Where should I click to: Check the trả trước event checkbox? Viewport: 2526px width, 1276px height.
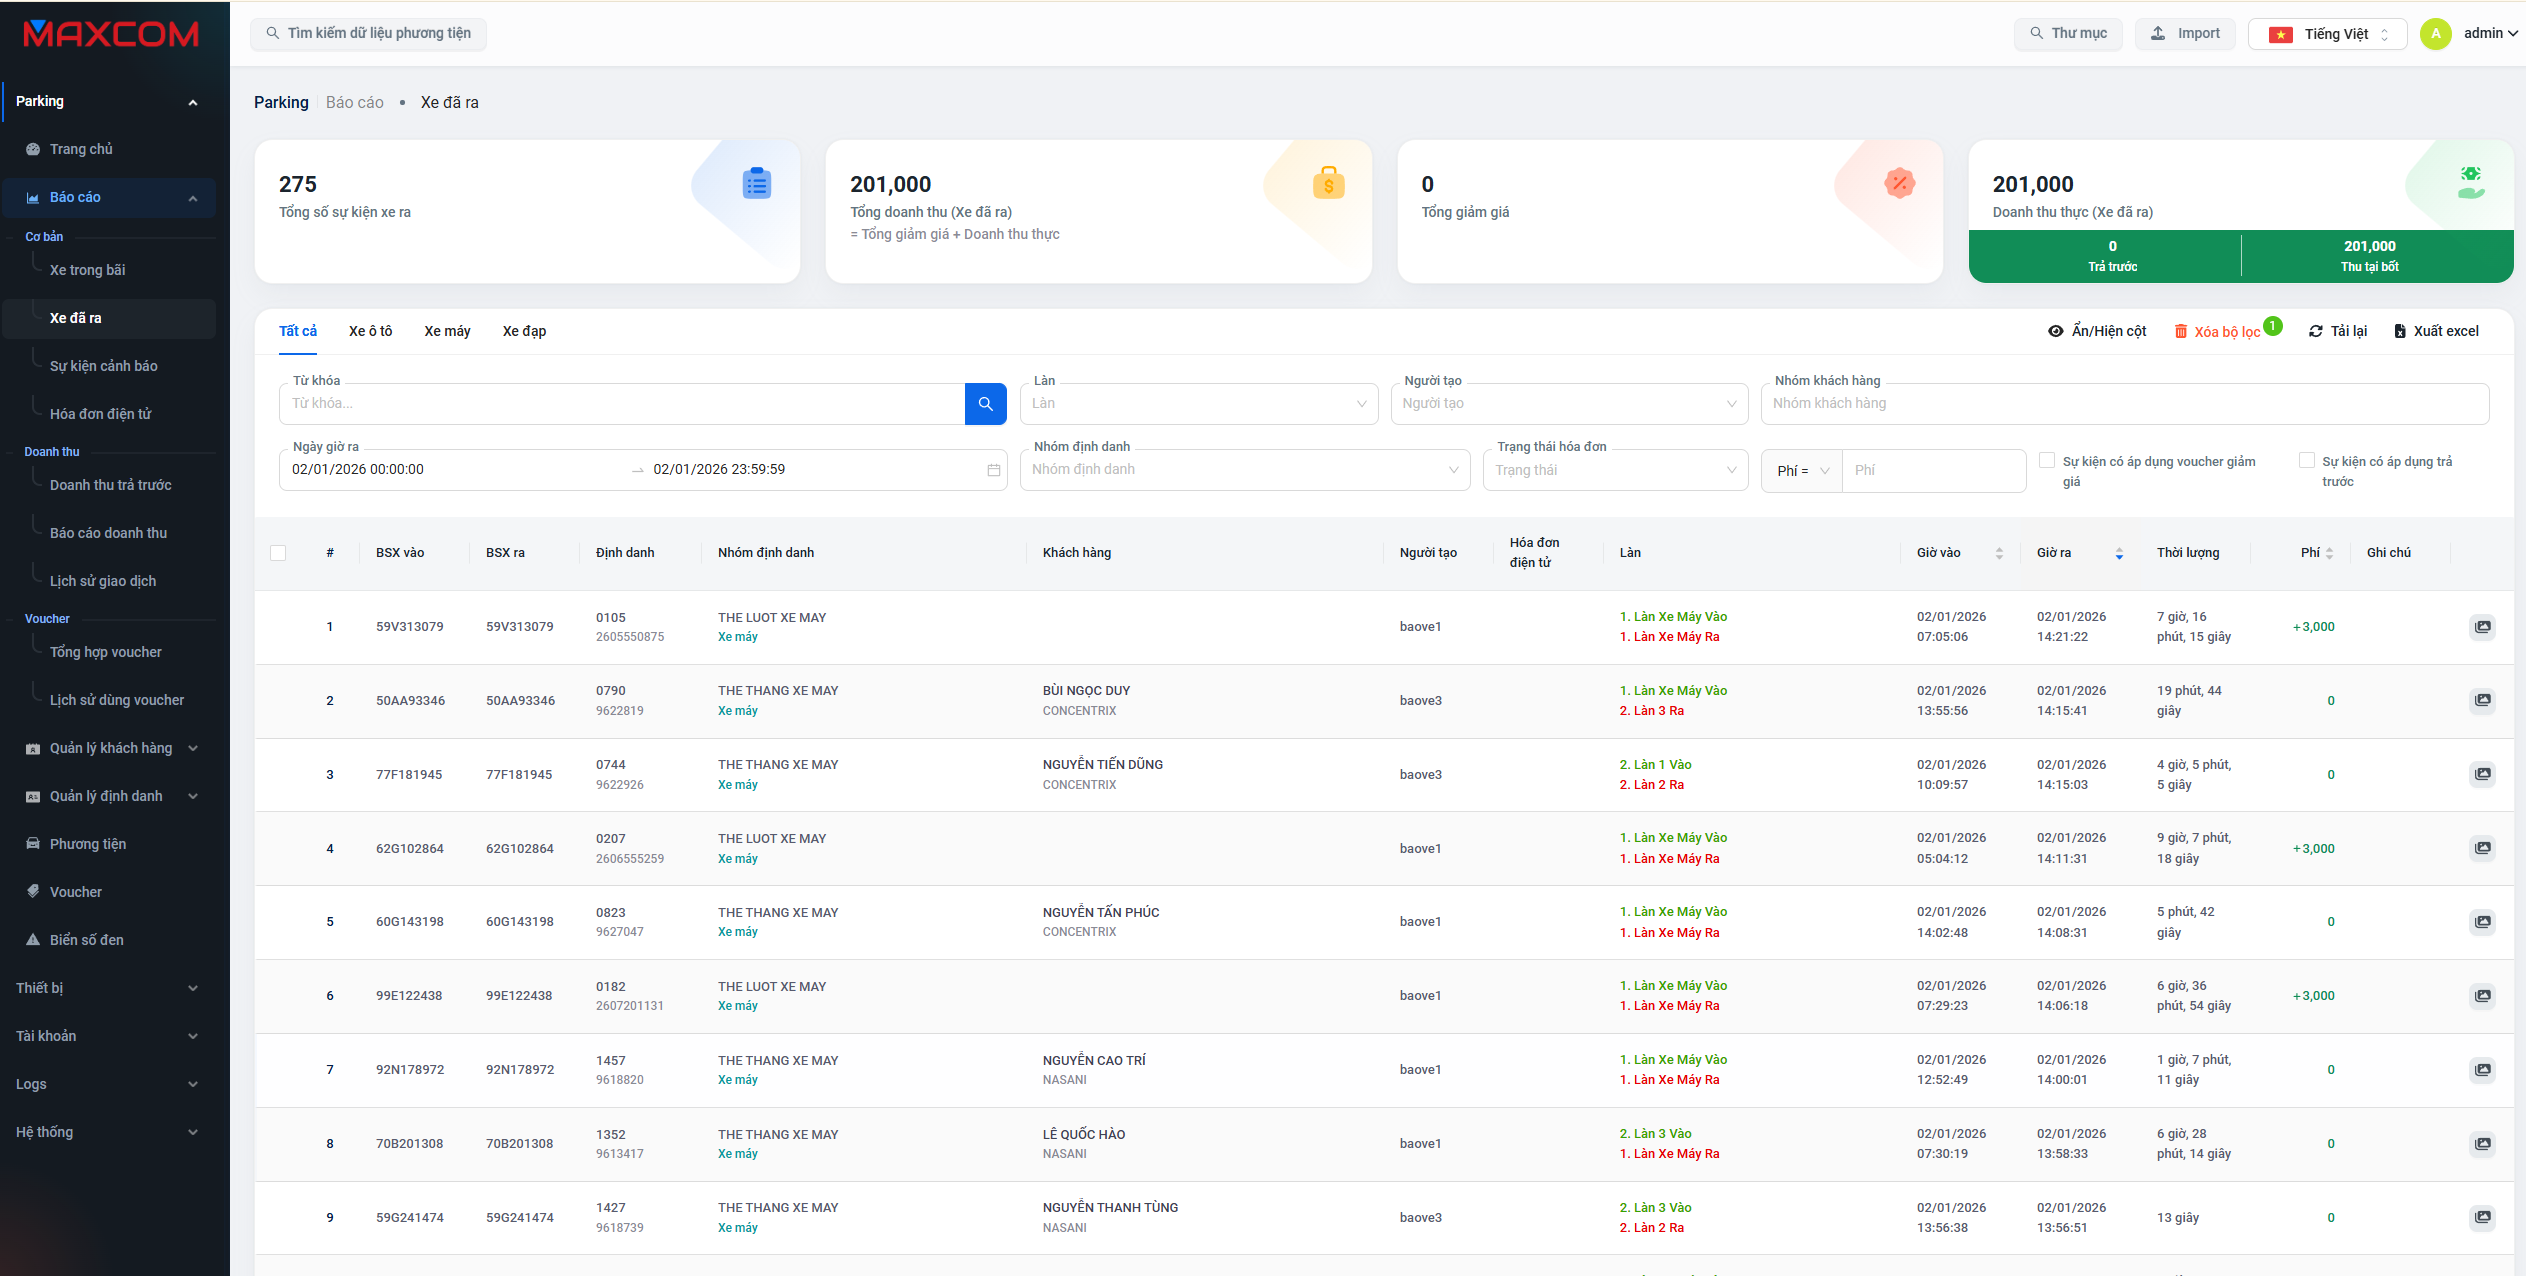tap(2307, 461)
